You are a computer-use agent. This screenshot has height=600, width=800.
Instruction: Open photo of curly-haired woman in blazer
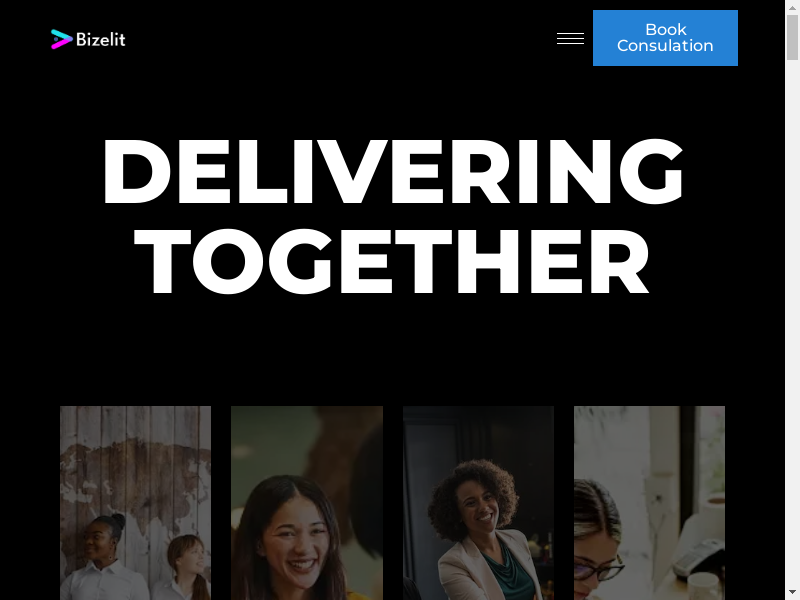(x=478, y=503)
